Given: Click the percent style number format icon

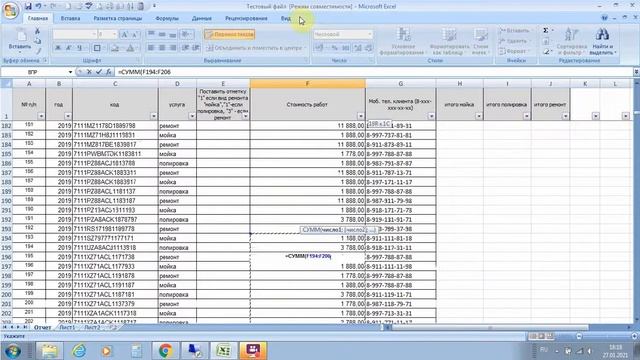Looking at the screenshot, I should (x=335, y=48).
